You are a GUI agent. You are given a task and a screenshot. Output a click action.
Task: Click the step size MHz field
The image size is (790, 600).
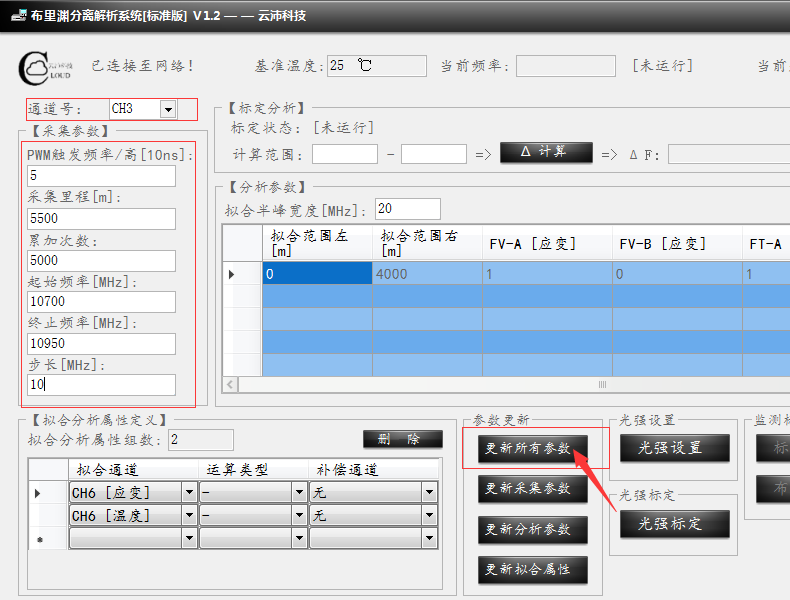(101, 385)
